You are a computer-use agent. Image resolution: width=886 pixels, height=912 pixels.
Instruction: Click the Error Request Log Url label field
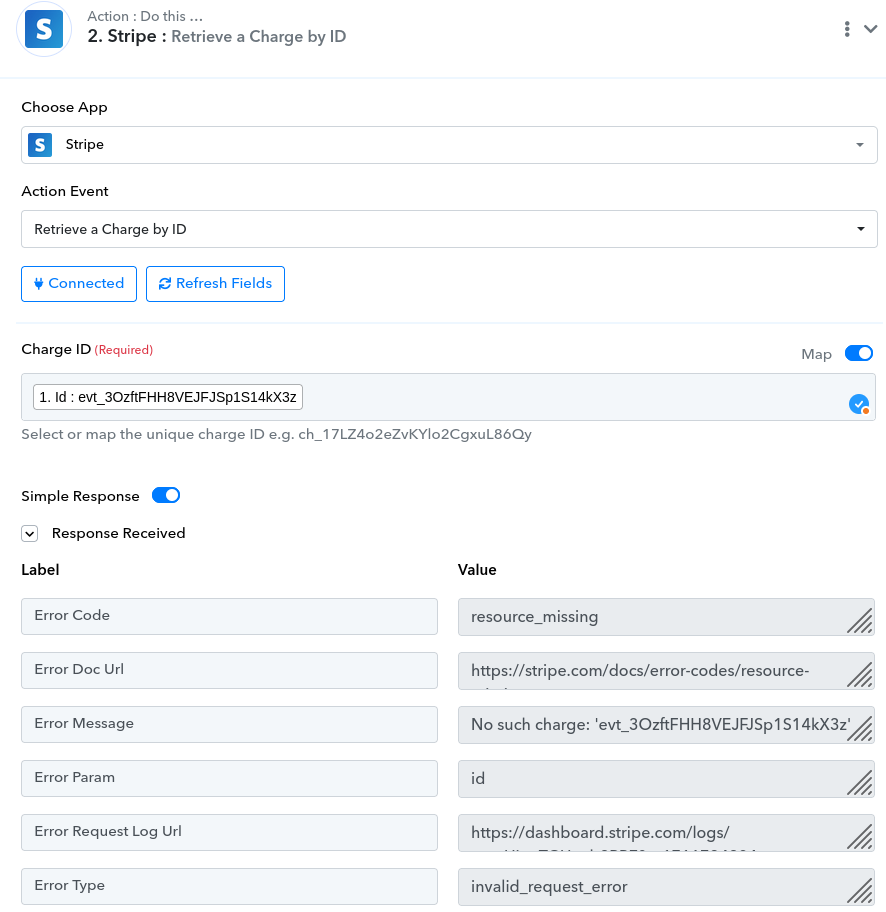tap(229, 832)
